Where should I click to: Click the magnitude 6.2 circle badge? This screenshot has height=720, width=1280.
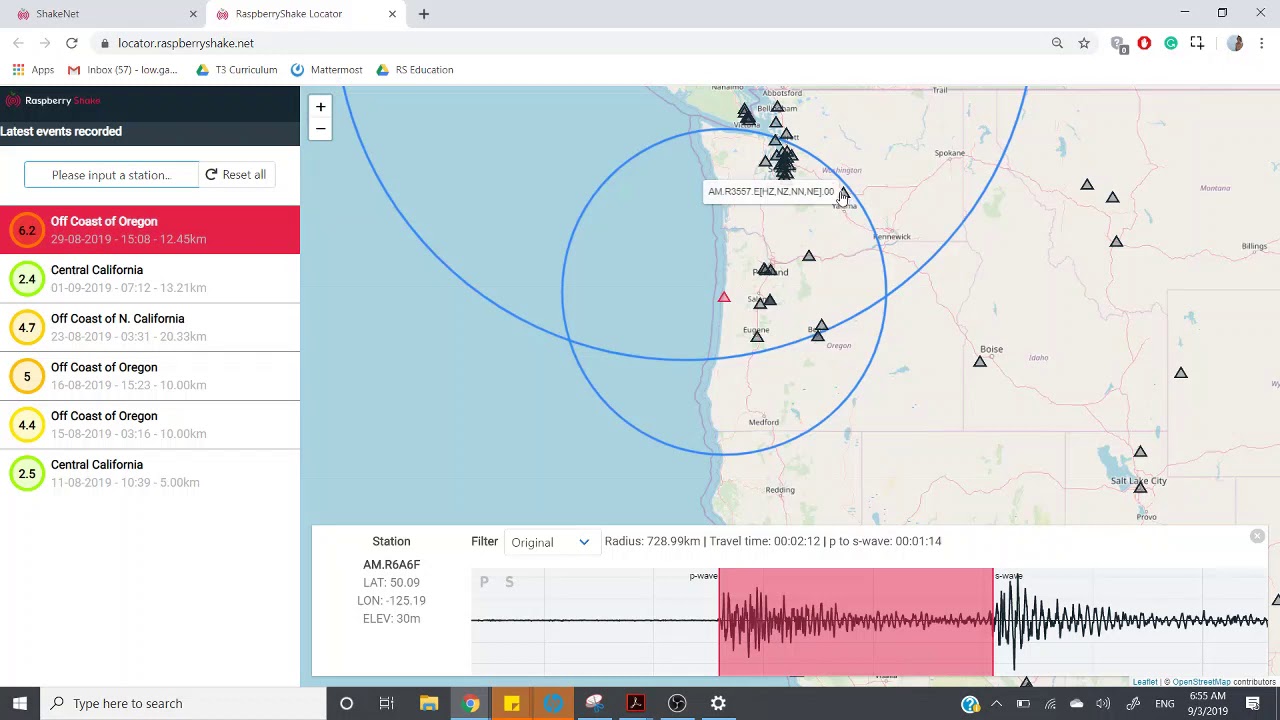pyautogui.click(x=27, y=230)
